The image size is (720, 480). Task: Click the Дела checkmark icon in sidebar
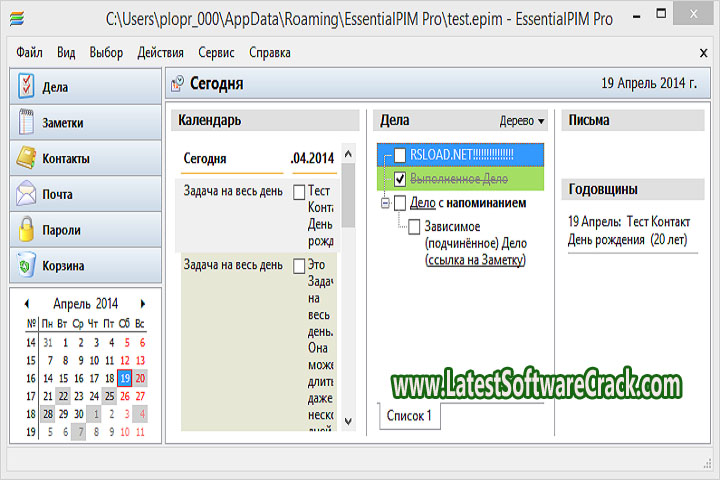(x=27, y=87)
